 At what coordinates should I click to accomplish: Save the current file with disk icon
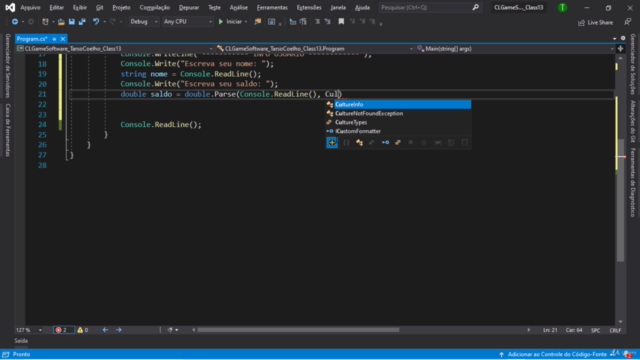(x=71, y=22)
